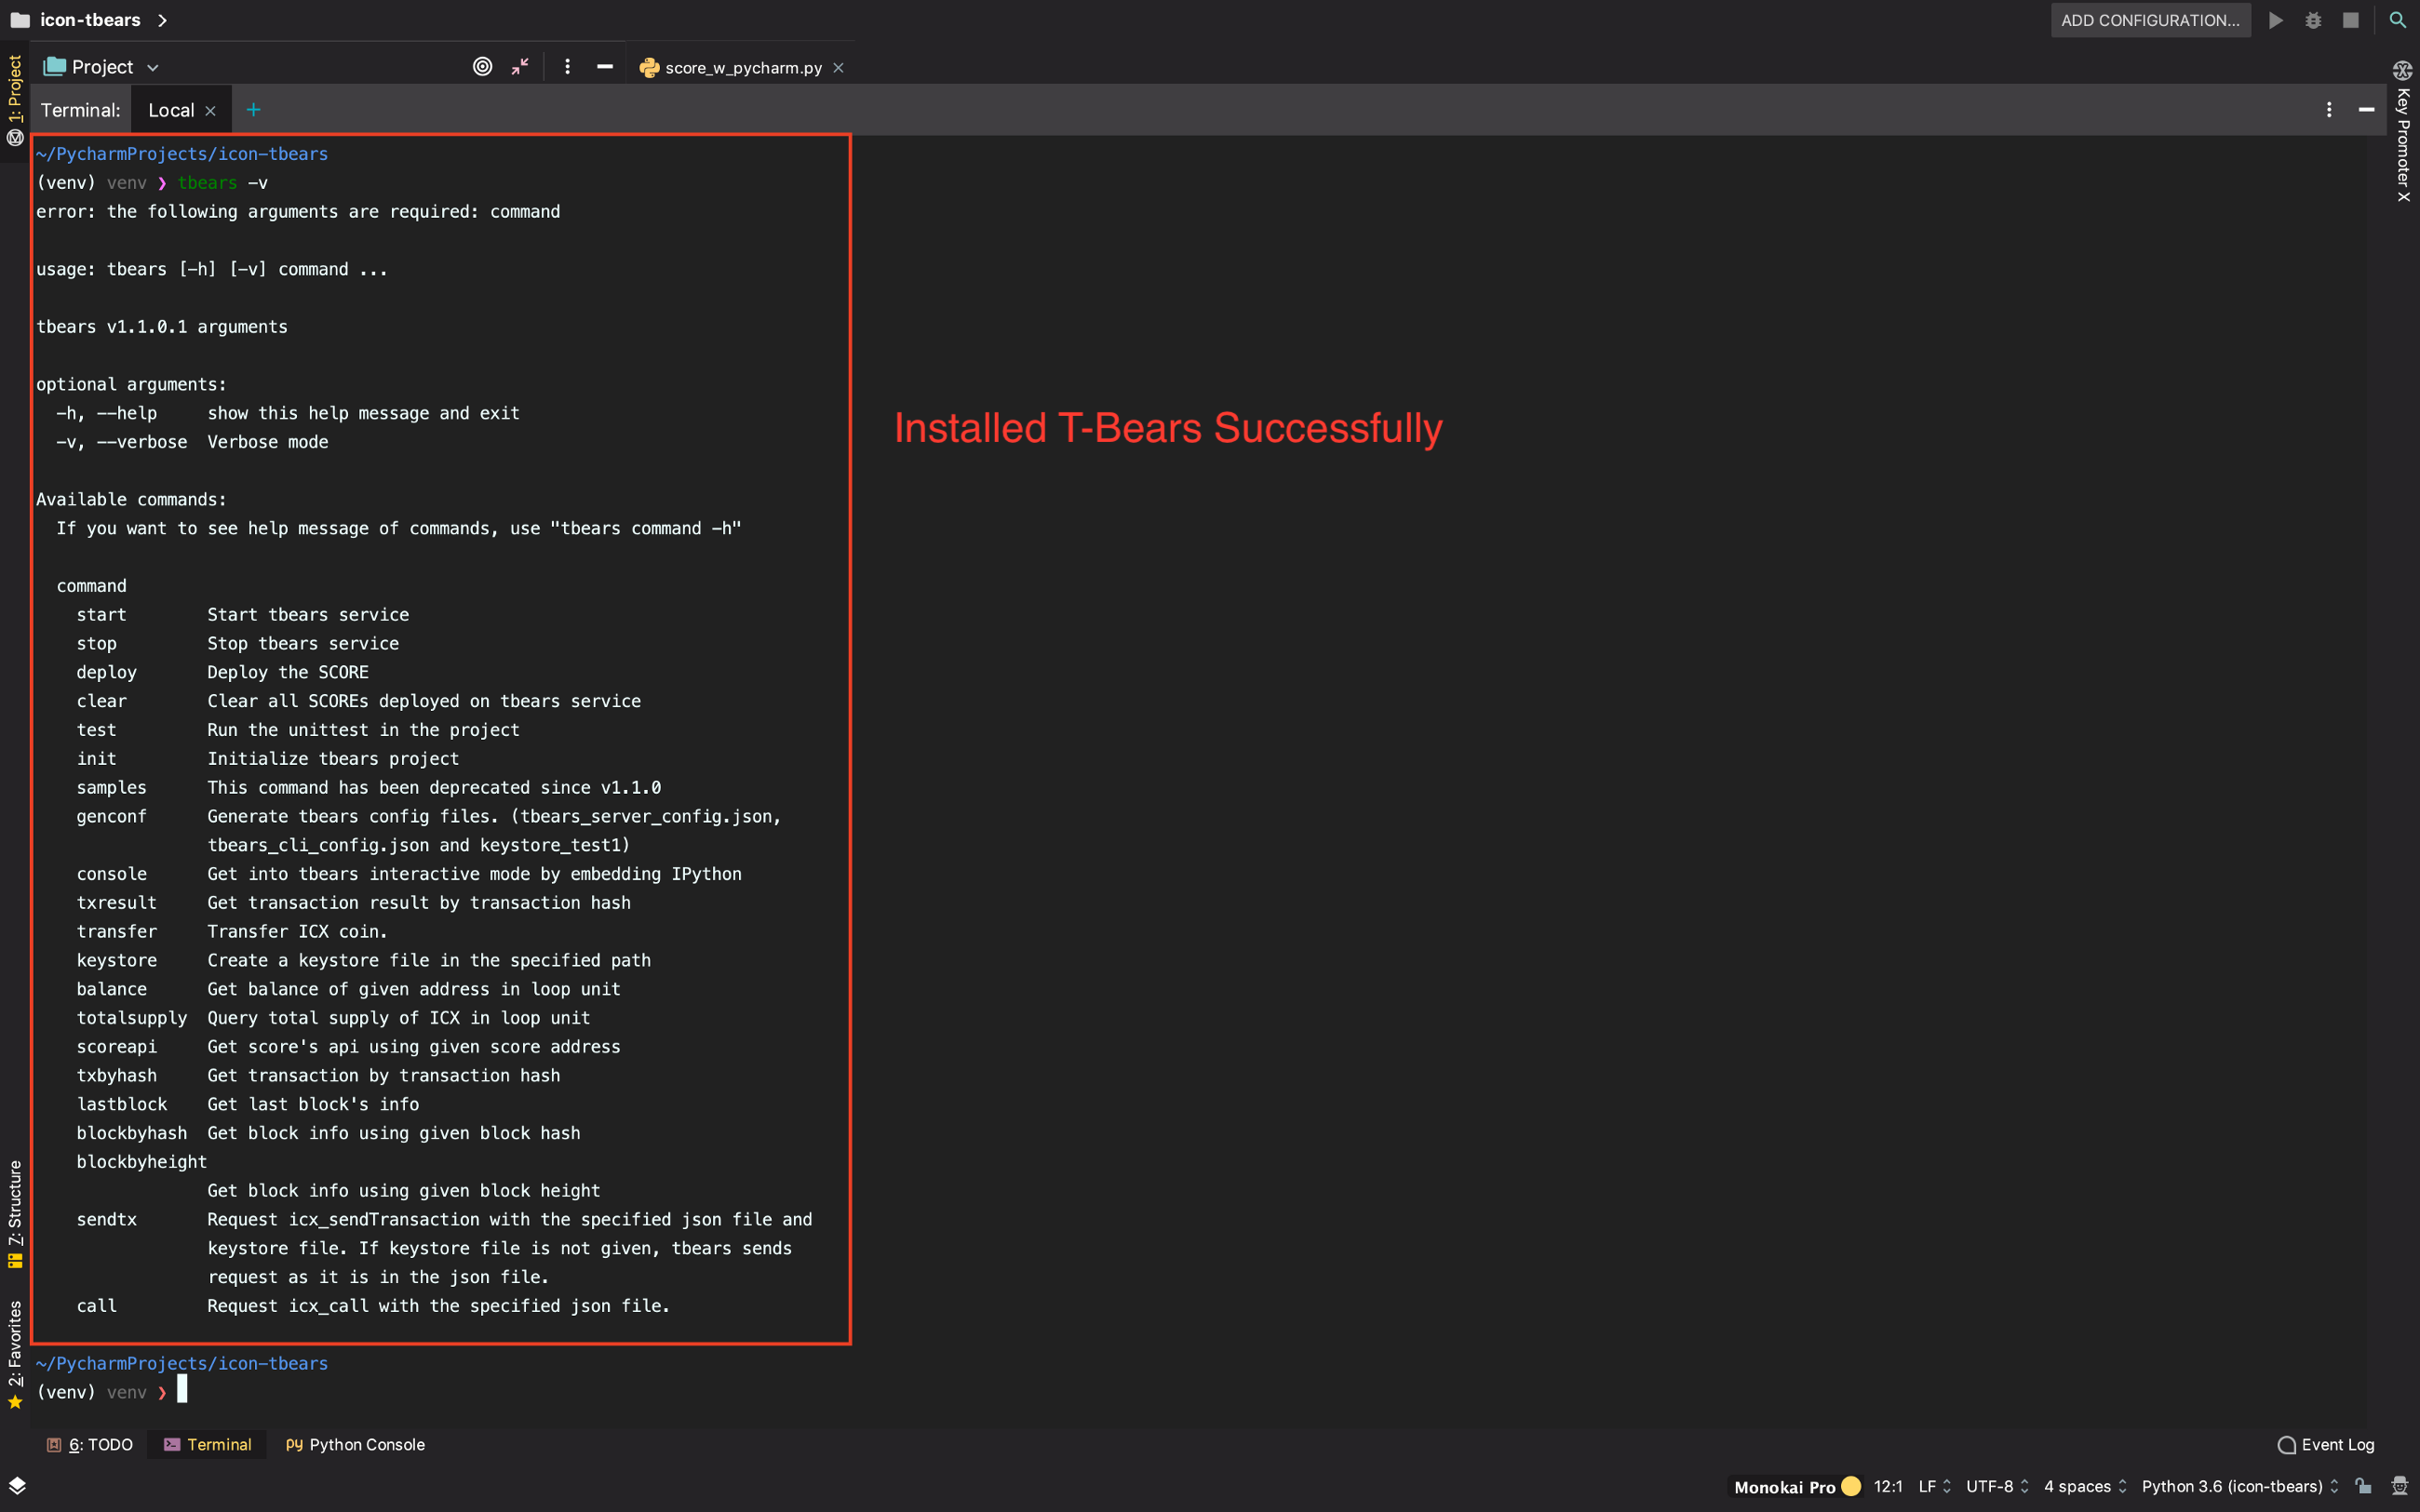
Task: Click the ADD CONFIGURATION... button
Action: (2150, 20)
